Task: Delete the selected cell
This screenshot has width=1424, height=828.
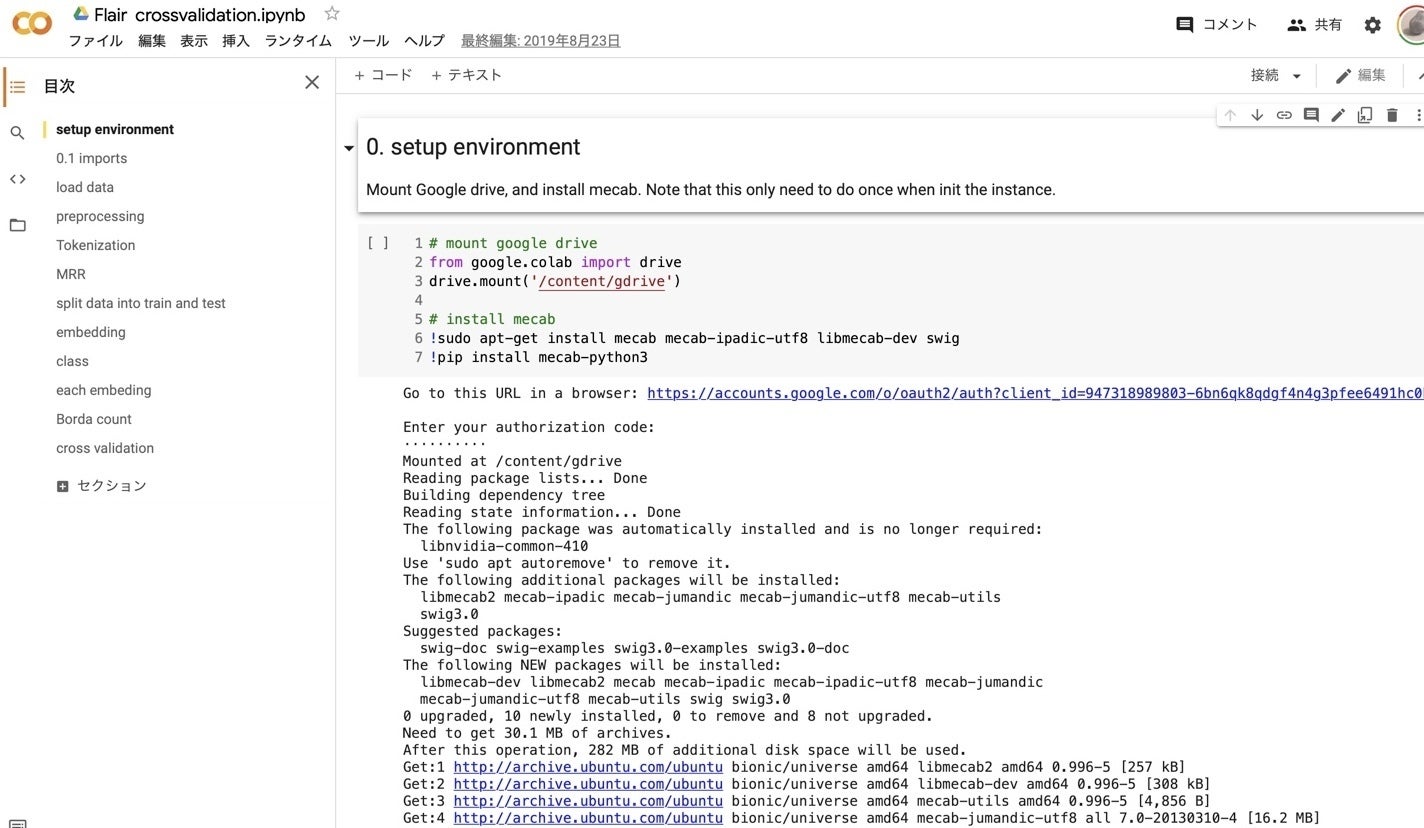Action: coord(1392,114)
